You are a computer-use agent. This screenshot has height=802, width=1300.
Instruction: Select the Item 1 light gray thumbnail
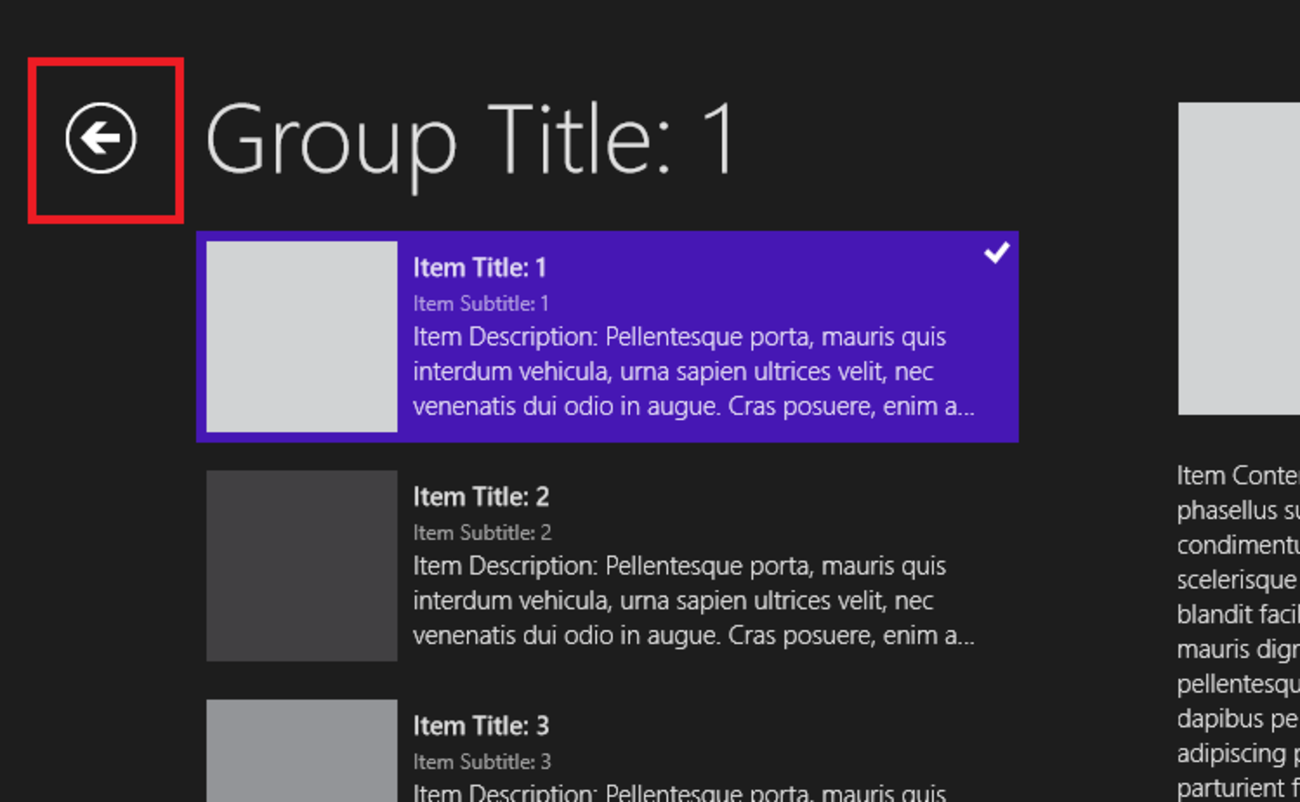click(x=302, y=336)
